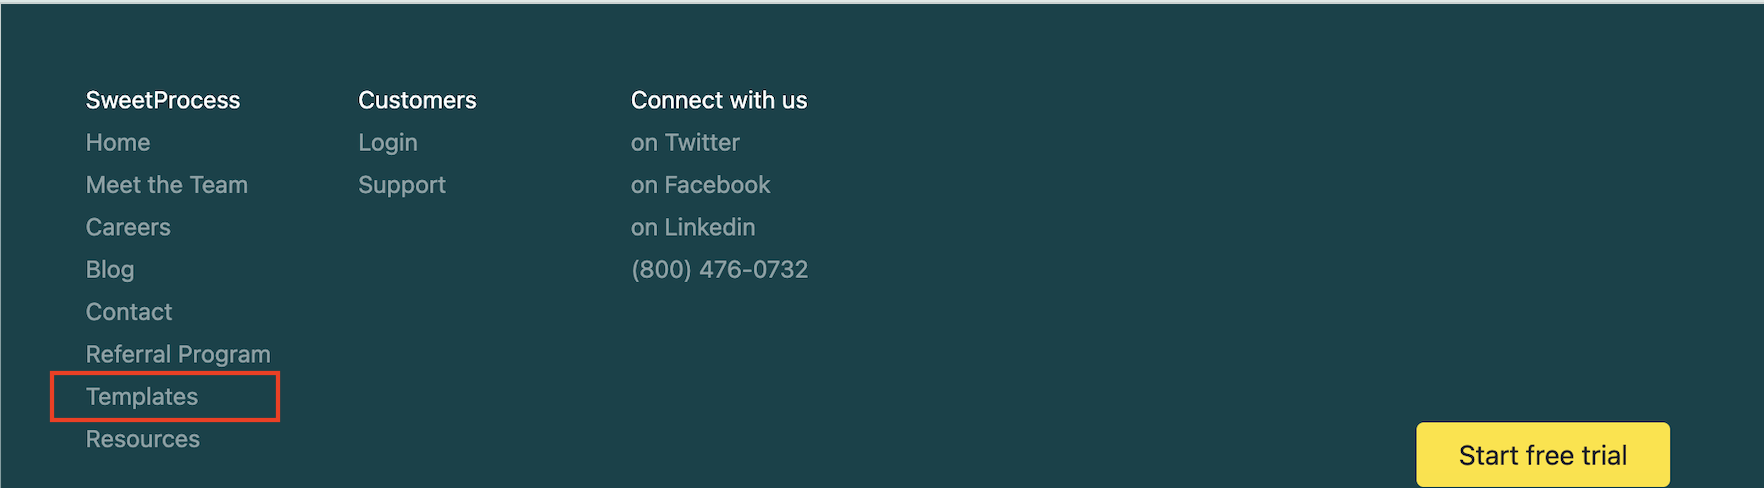The height and width of the screenshot is (488, 1764).
Task: Visit the Support link under Customers
Action: [402, 186]
